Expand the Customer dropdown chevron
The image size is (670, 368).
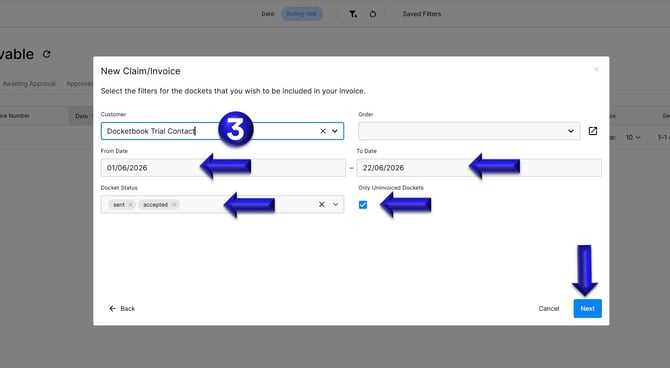[x=335, y=131]
